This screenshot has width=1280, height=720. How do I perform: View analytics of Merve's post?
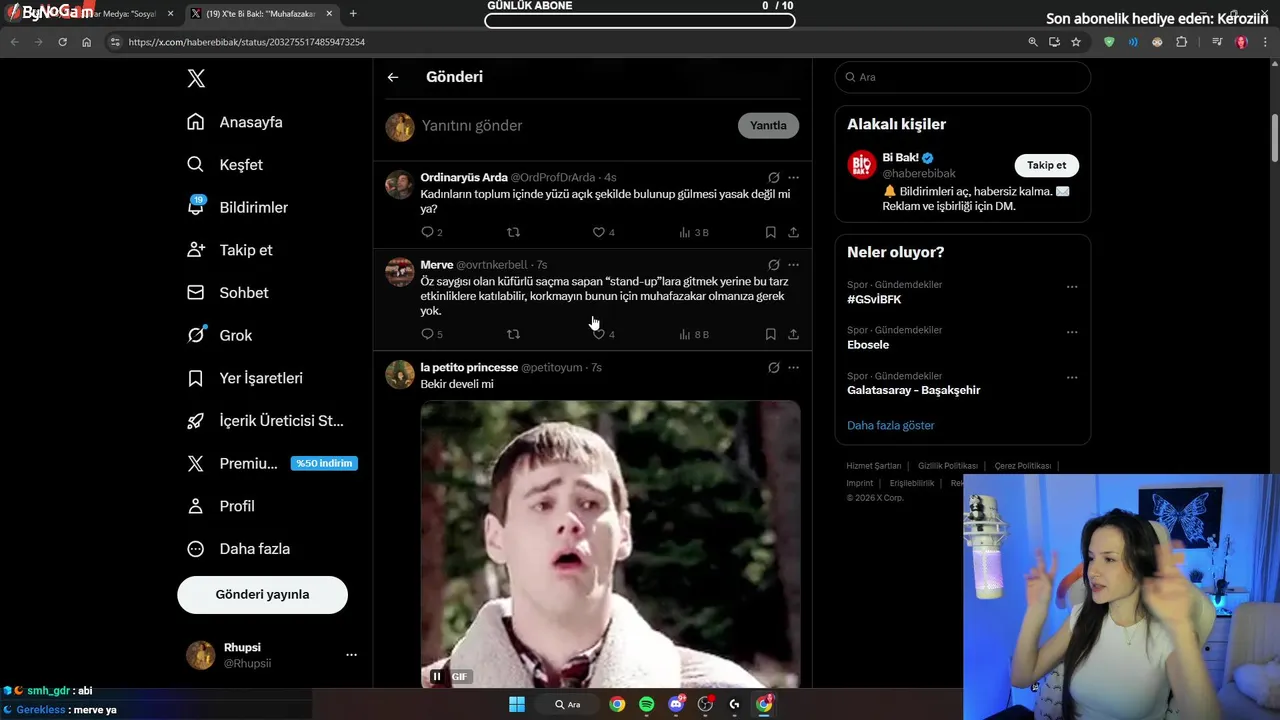click(x=693, y=334)
